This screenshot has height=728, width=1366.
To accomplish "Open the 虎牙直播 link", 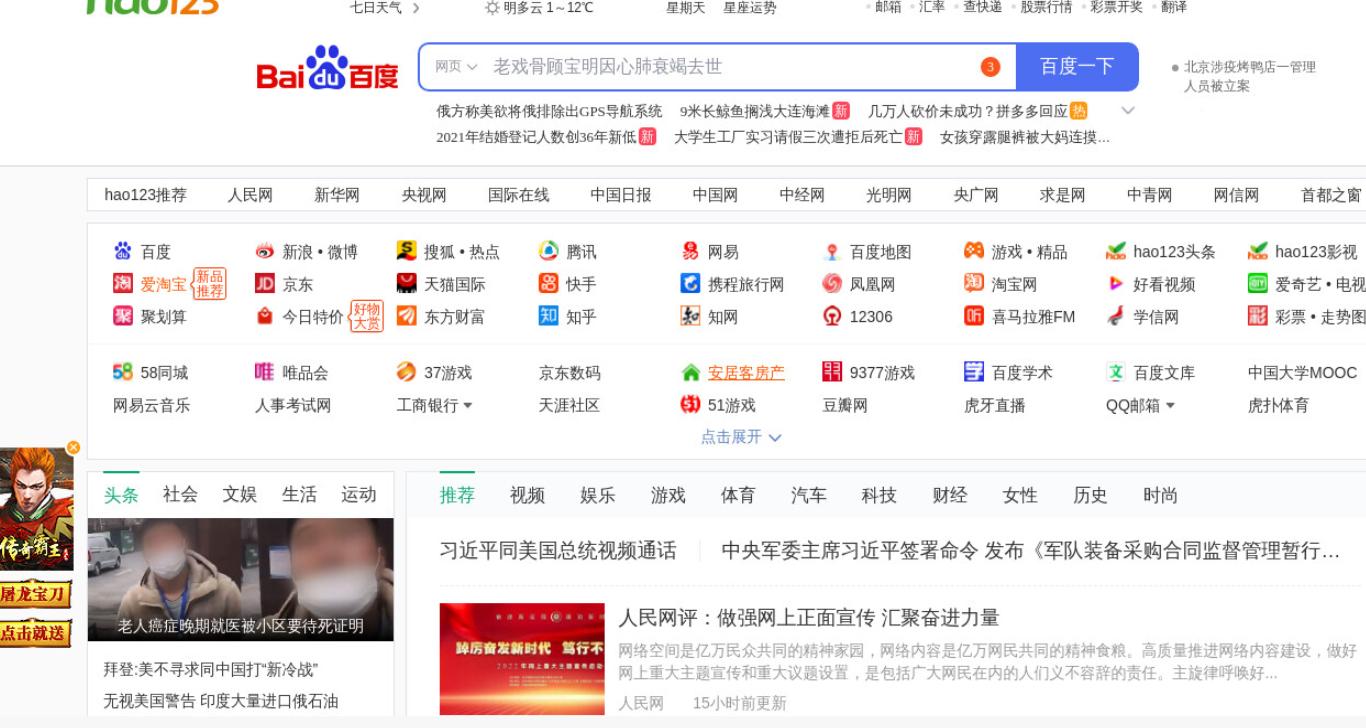I will click(x=995, y=405).
